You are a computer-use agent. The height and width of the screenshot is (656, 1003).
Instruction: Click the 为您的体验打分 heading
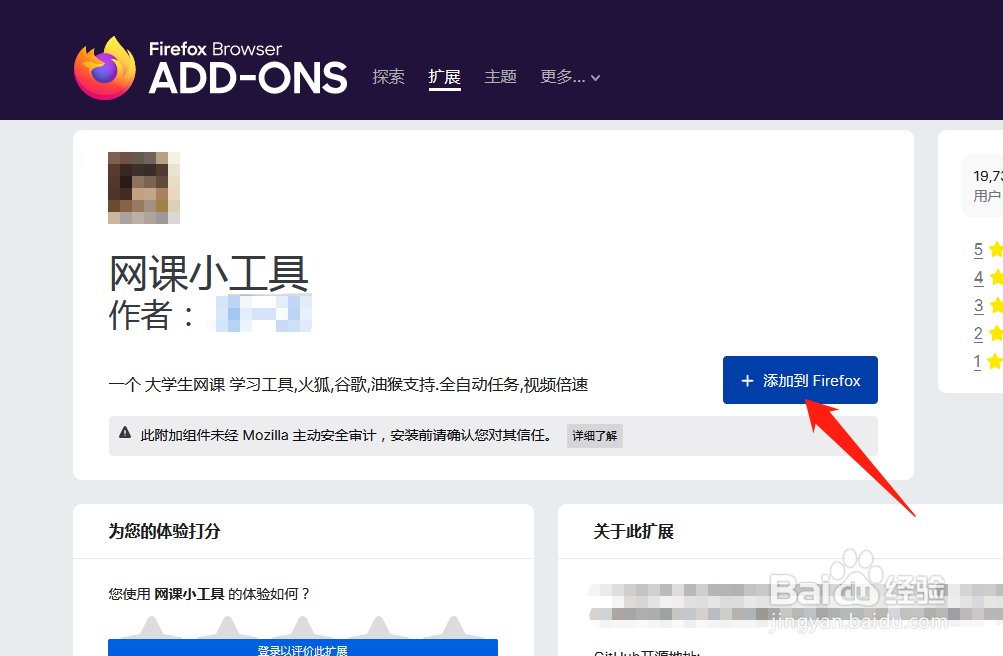(164, 531)
